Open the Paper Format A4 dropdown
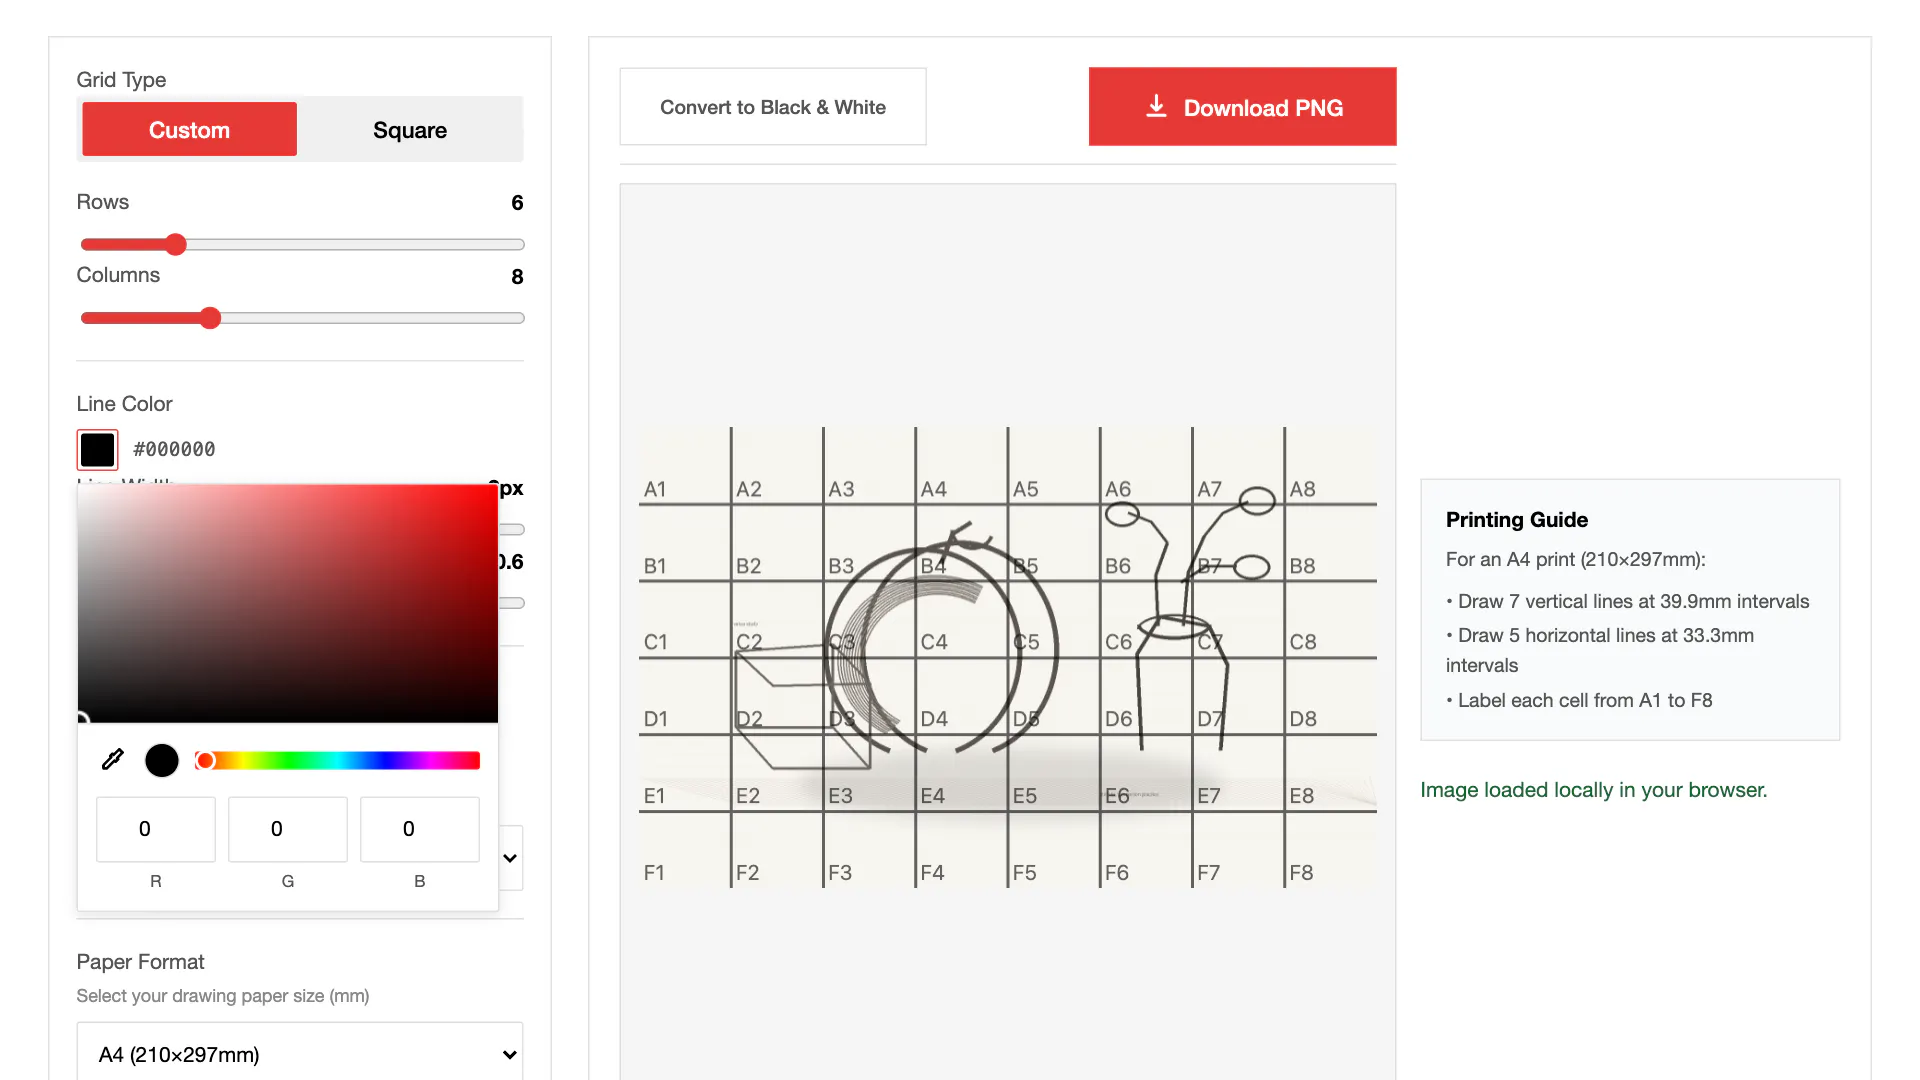This screenshot has height=1080, width=1920. coord(300,1053)
